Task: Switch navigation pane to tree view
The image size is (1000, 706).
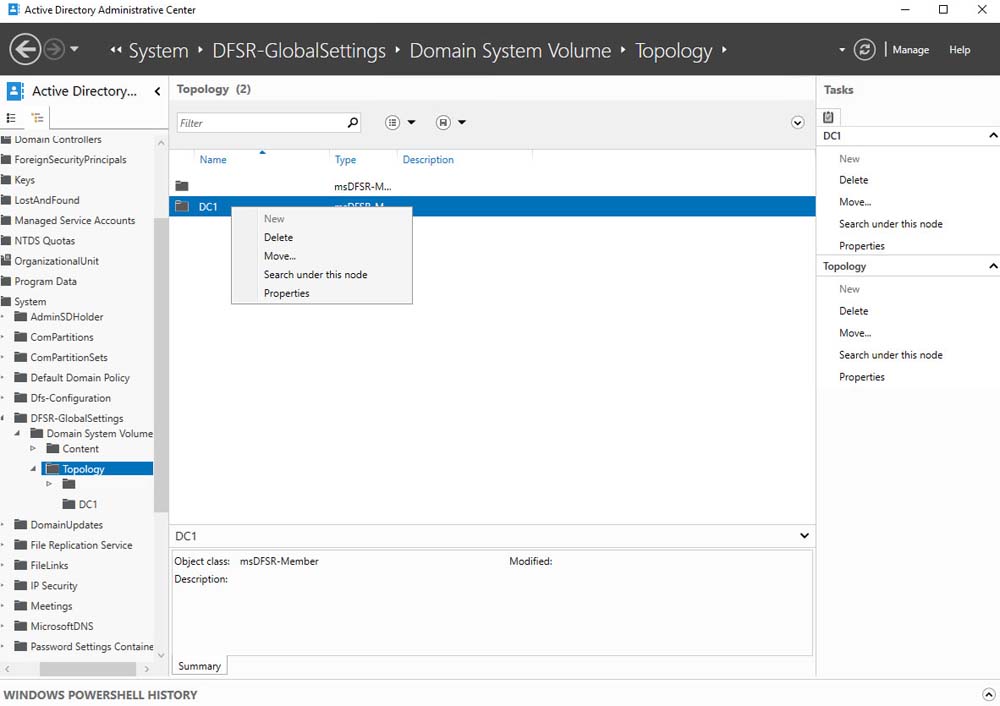Action: [38, 118]
